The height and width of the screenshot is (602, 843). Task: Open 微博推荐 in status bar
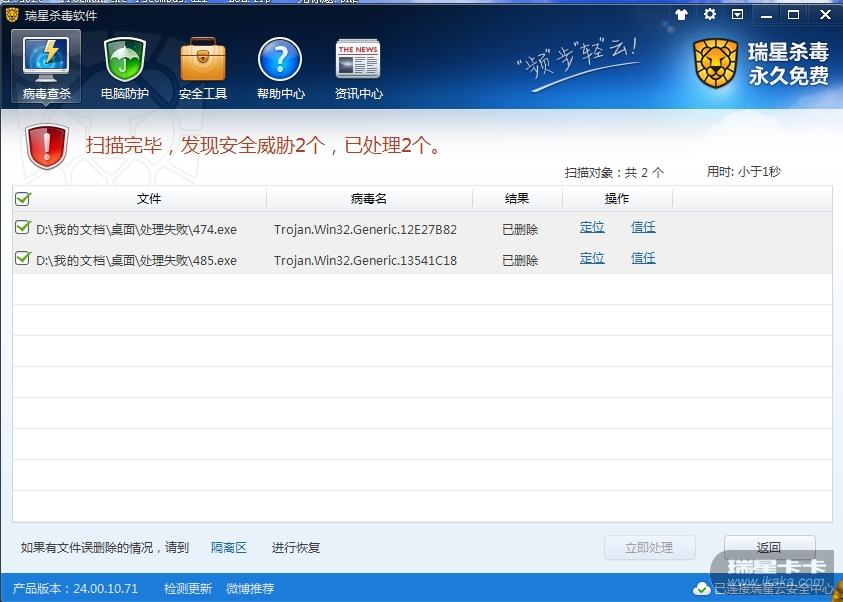pos(250,589)
